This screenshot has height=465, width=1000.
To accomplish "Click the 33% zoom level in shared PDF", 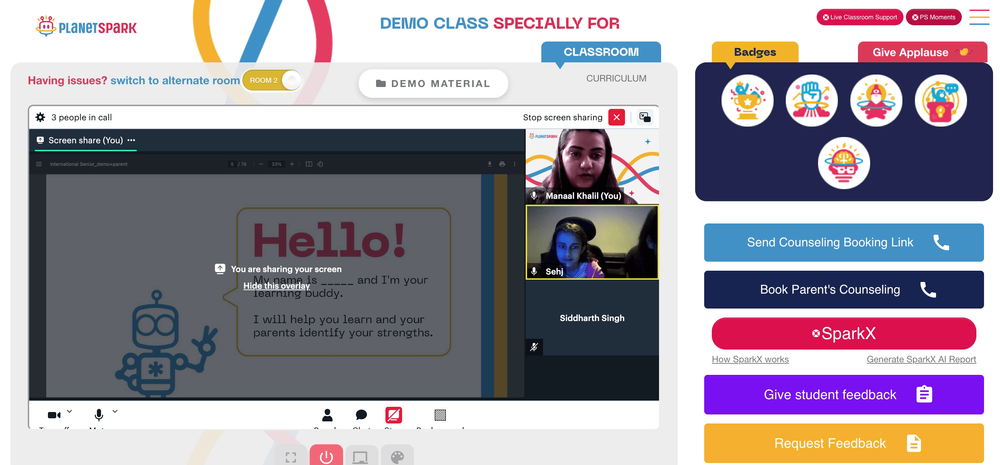I will coord(276,164).
